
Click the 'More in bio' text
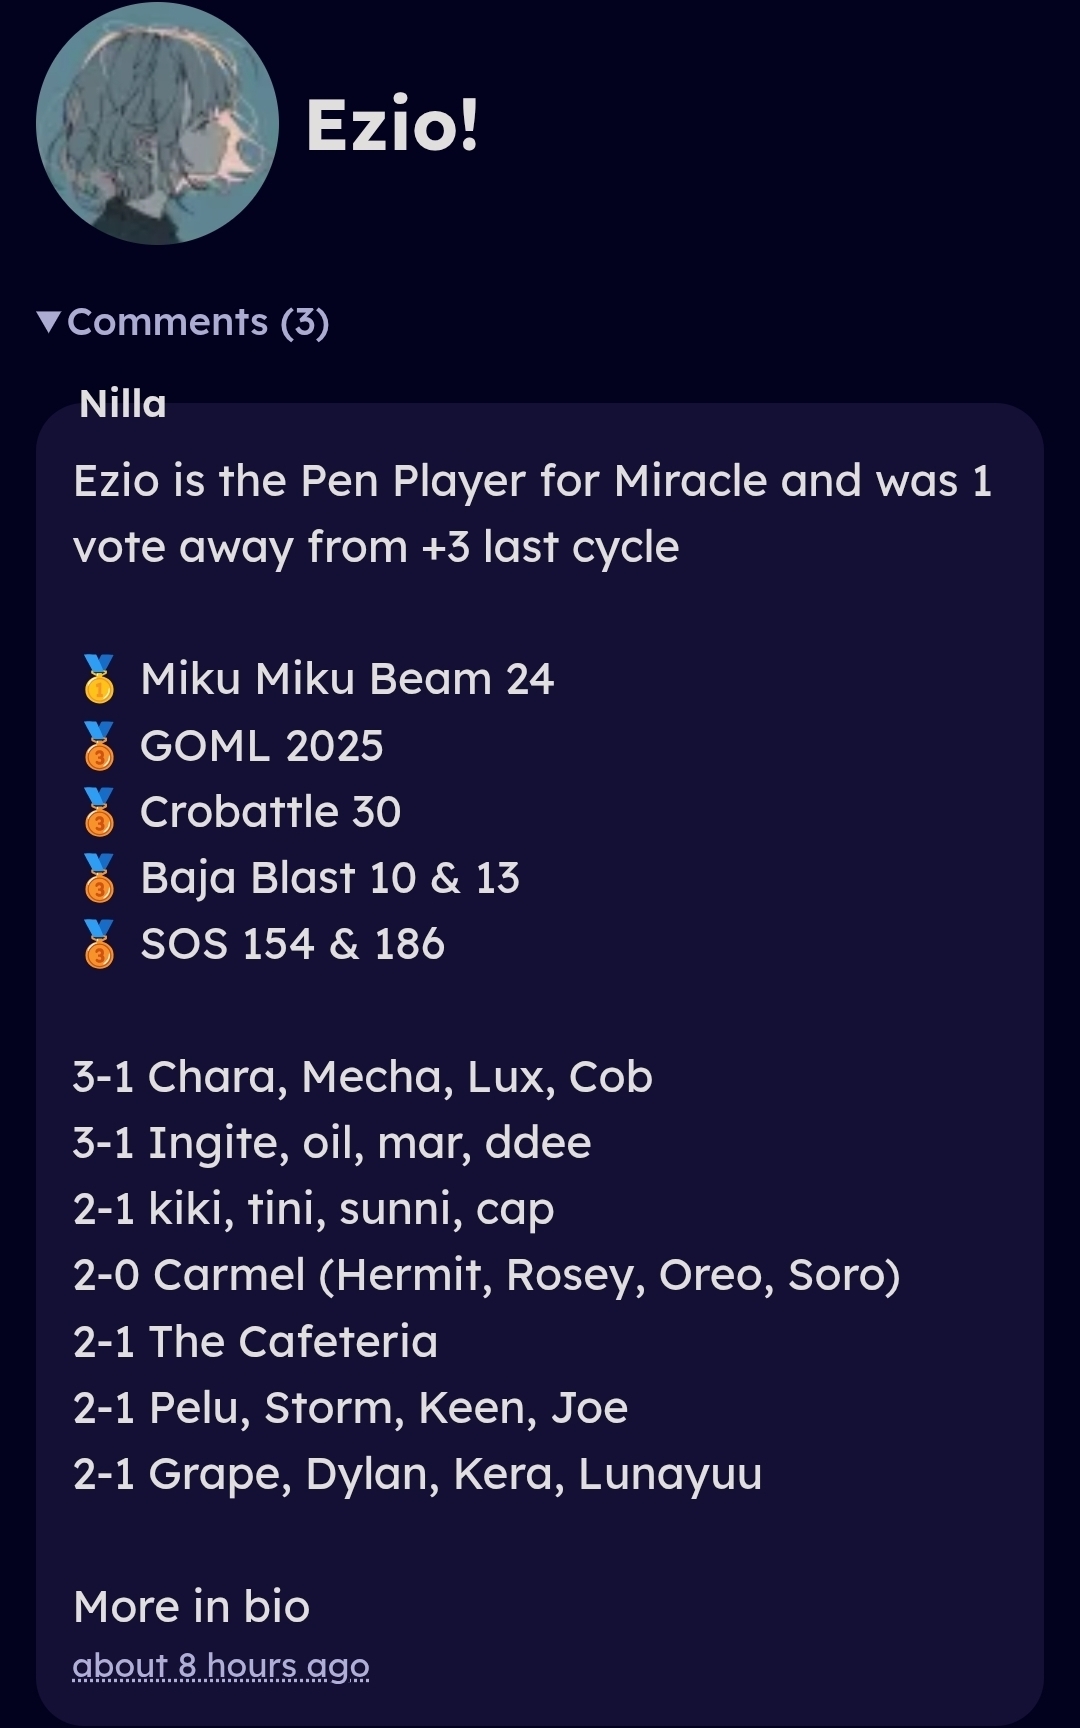pos(191,1607)
